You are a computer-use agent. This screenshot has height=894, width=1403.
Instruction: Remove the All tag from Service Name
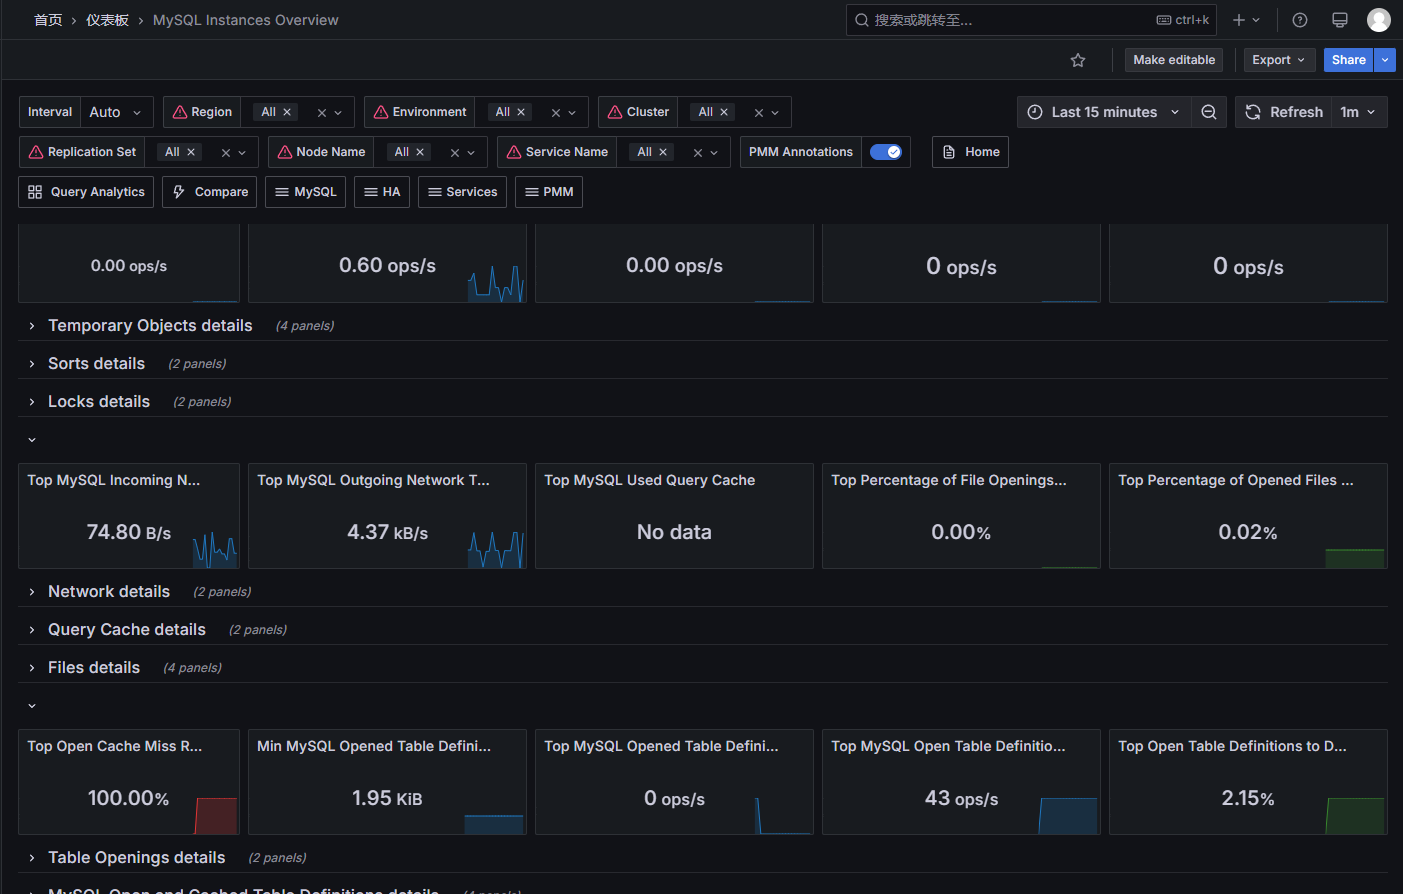(x=663, y=152)
